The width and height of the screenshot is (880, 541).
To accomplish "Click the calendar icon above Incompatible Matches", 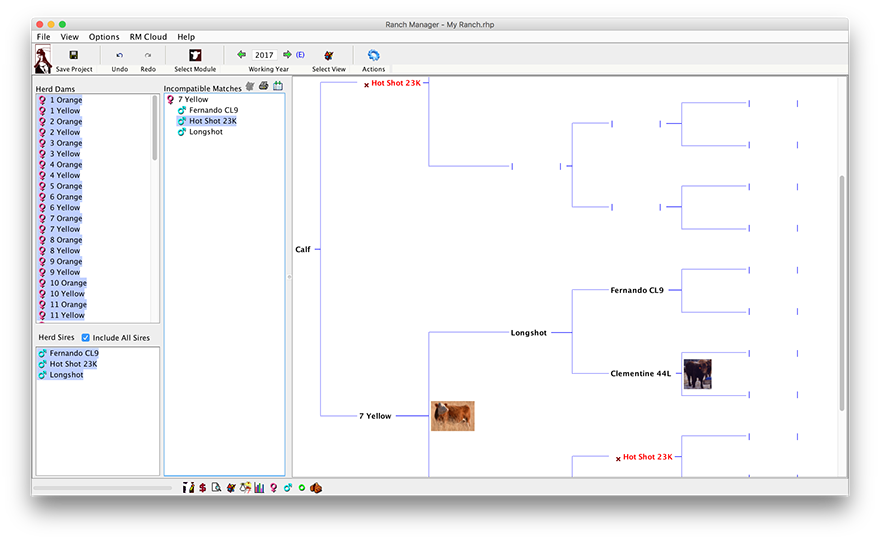I will point(278,87).
